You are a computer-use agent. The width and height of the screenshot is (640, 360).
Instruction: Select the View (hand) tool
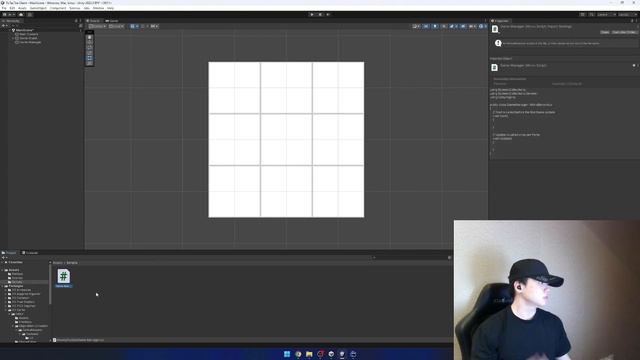pyautogui.click(x=90, y=37)
